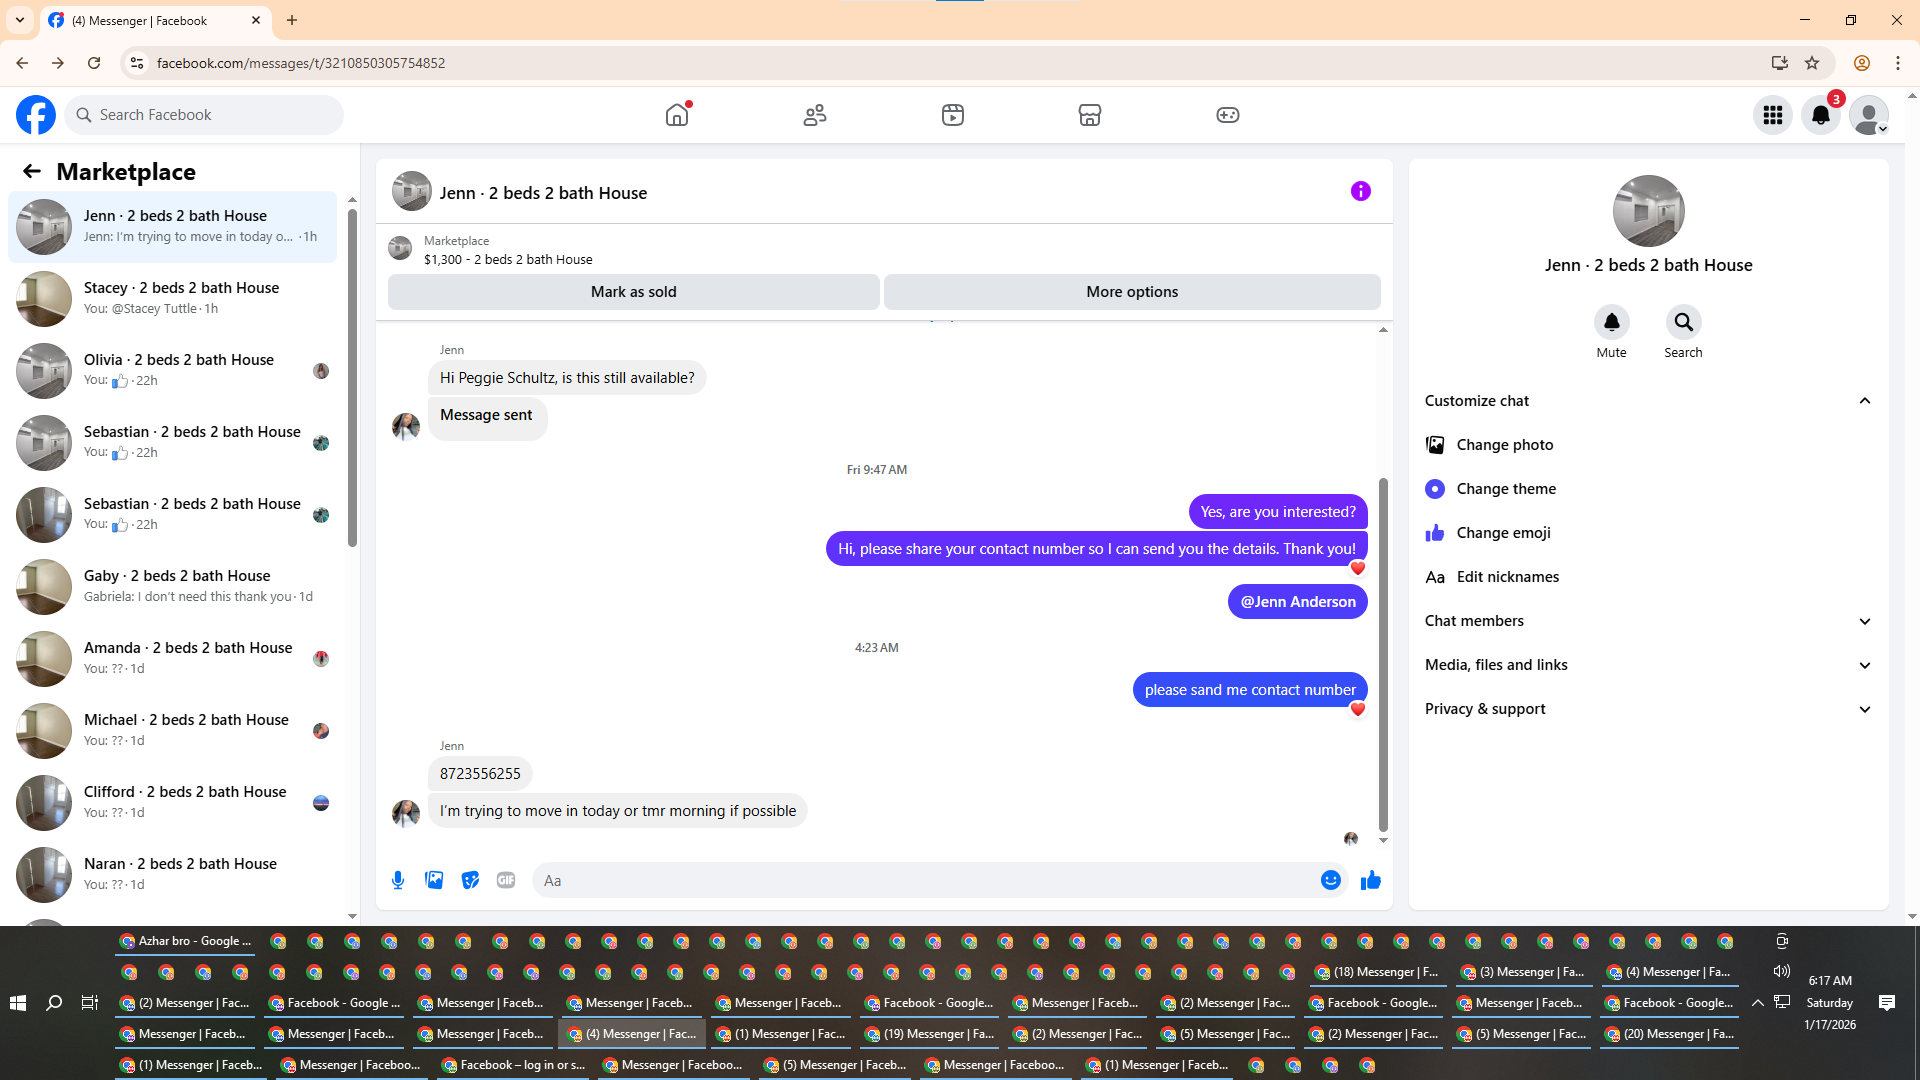Toggle conversation information panel icon
1920x1080 pixels.
(1360, 191)
